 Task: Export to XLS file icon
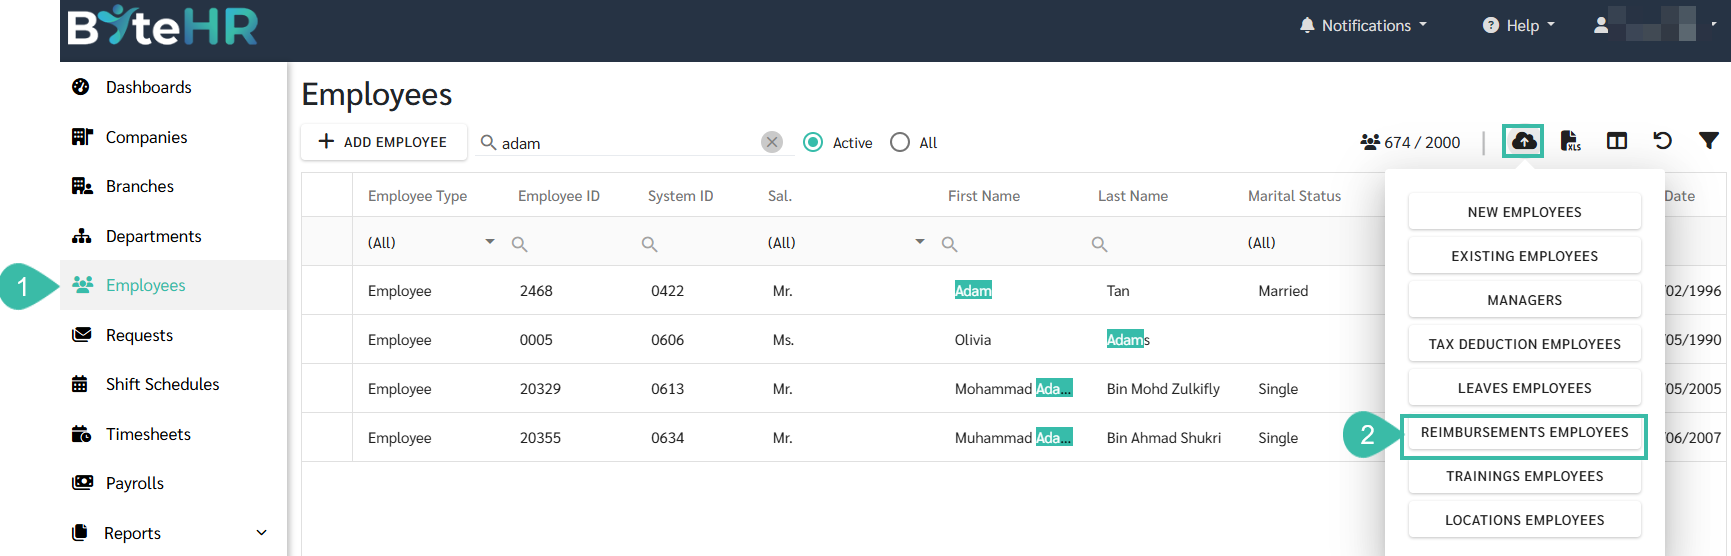coord(1570,141)
